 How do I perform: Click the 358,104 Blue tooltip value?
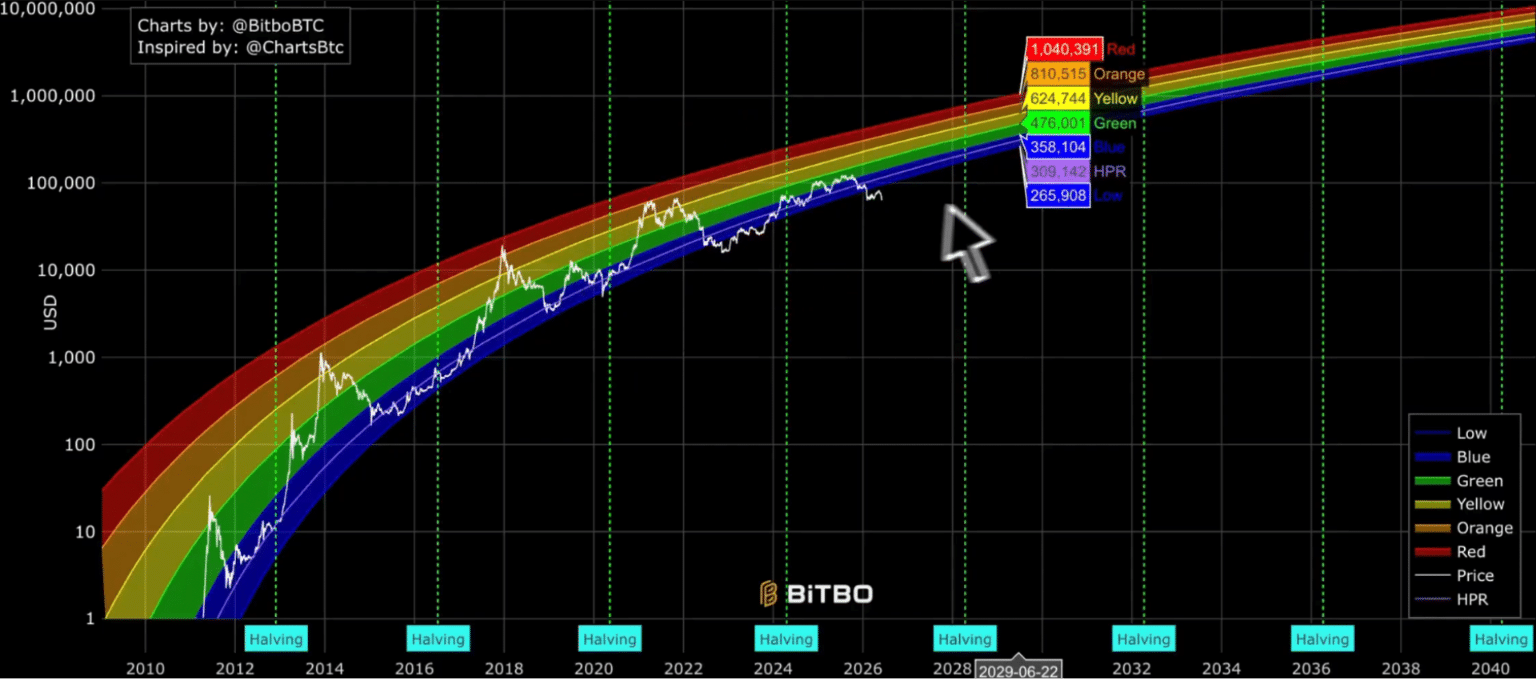[1058, 147]
